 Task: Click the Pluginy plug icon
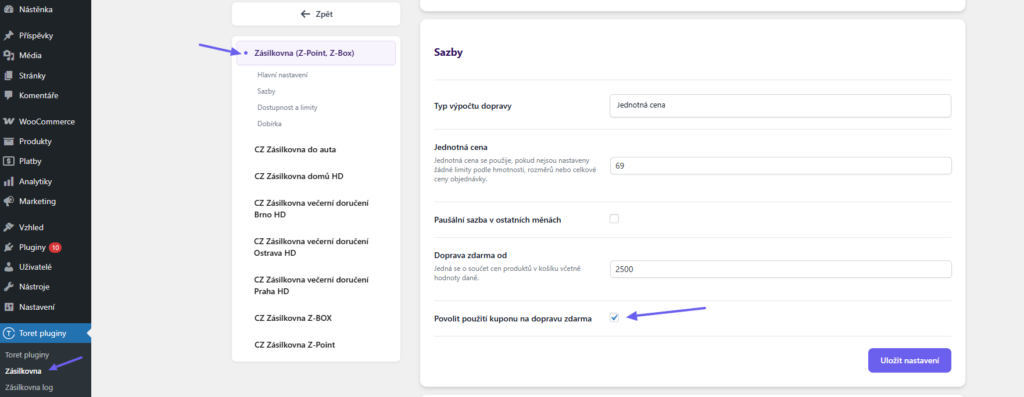coord(9,247)
